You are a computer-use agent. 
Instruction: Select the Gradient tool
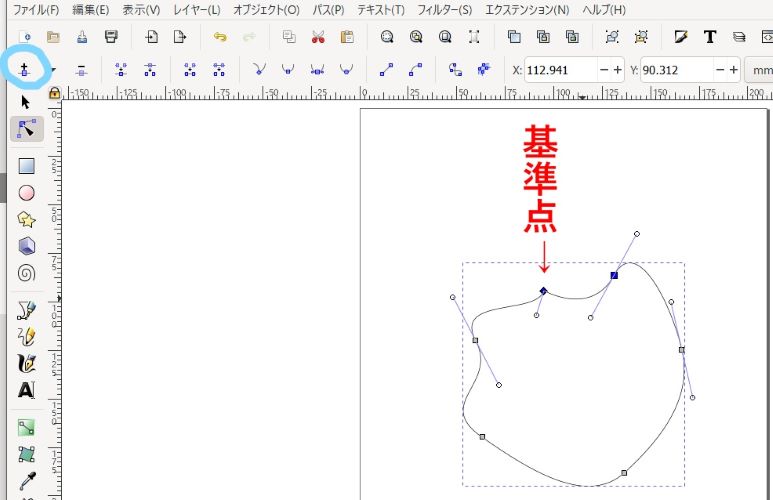coord(27,428)
